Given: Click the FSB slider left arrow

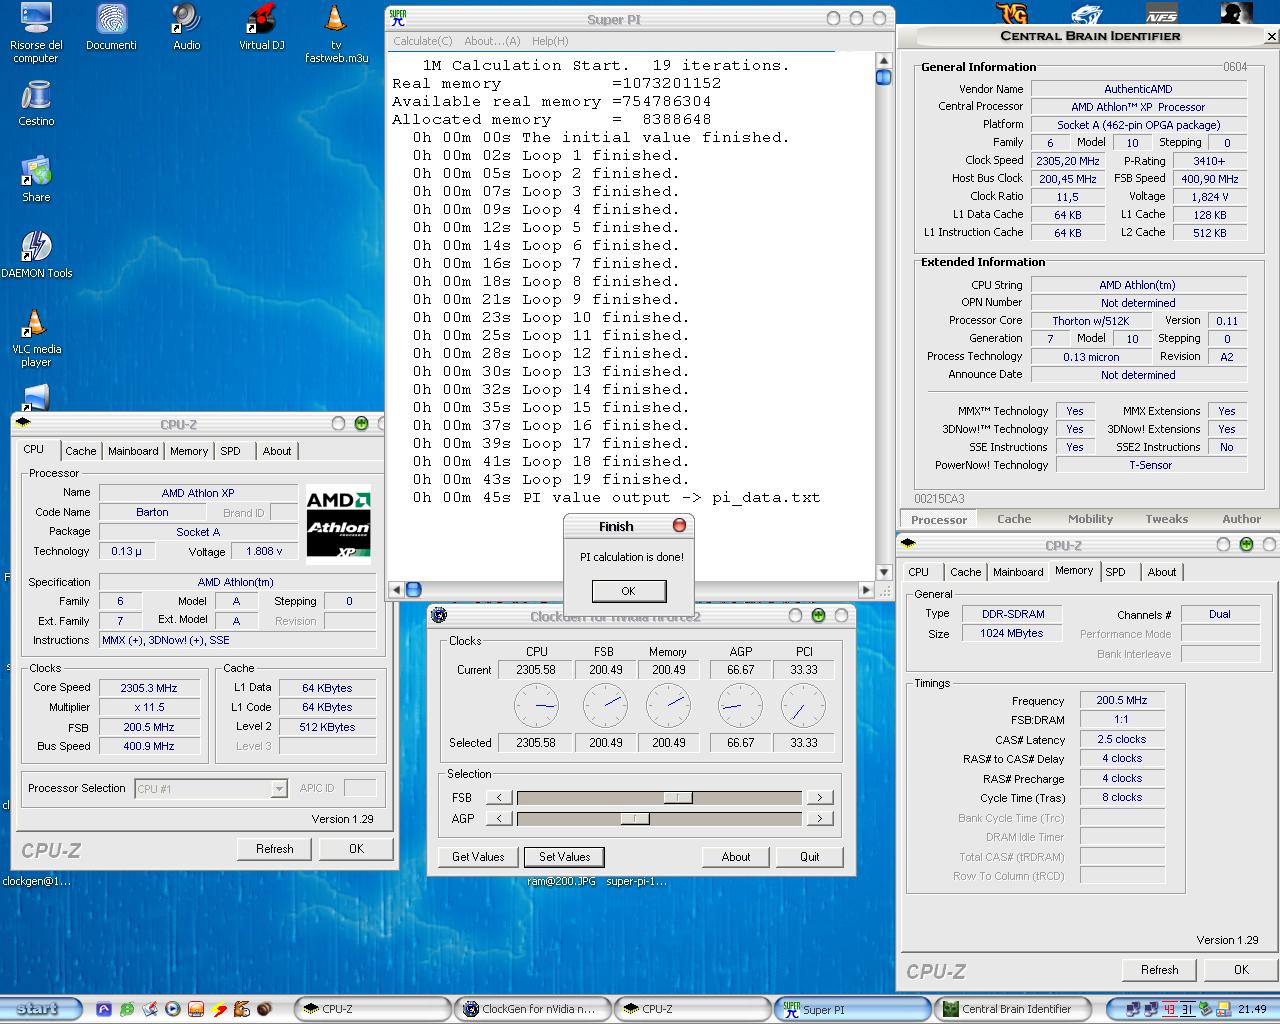Looking at the screenshot, I should (499, 798).
